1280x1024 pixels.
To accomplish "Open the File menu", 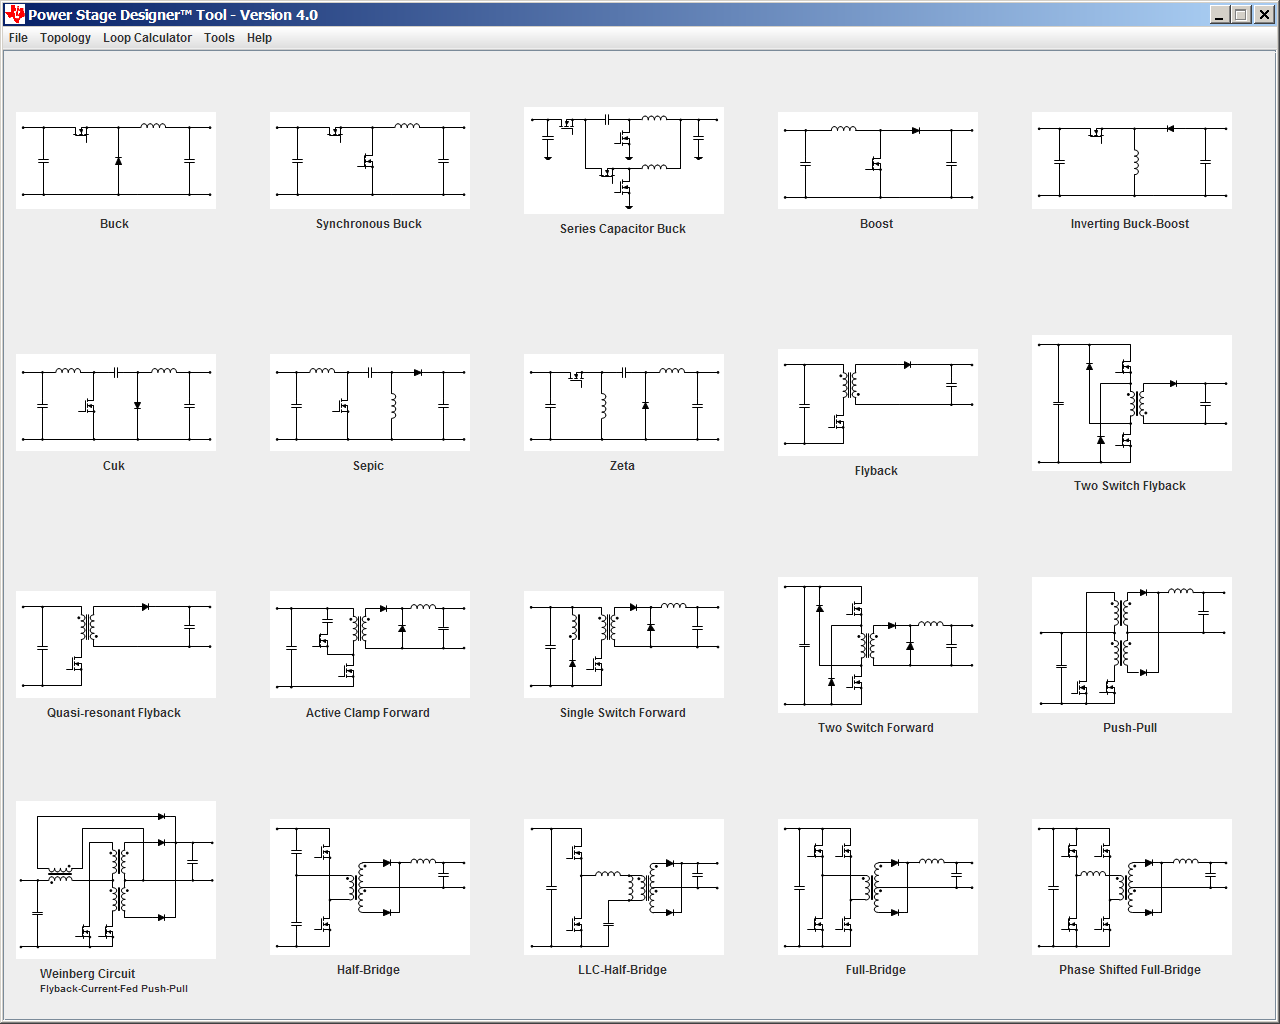I will [x=18, y=38].
